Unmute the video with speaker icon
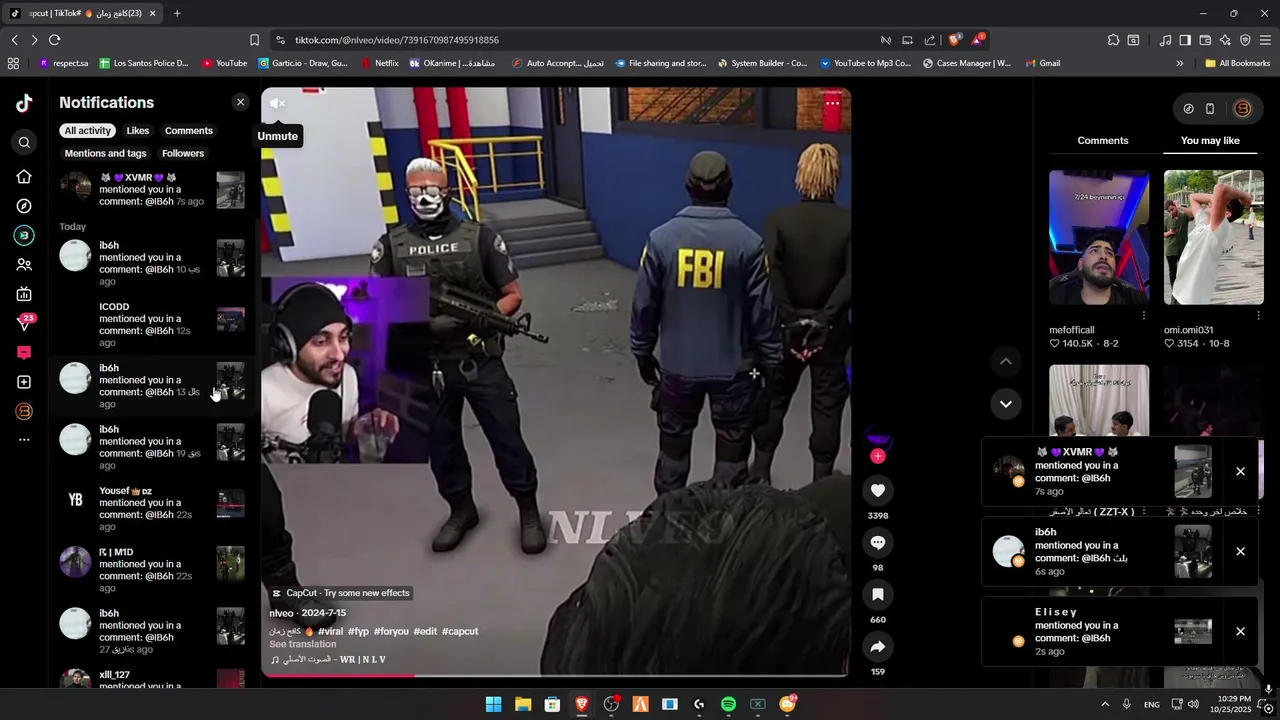Screen dimensions: 1280x720 point(278,103)
